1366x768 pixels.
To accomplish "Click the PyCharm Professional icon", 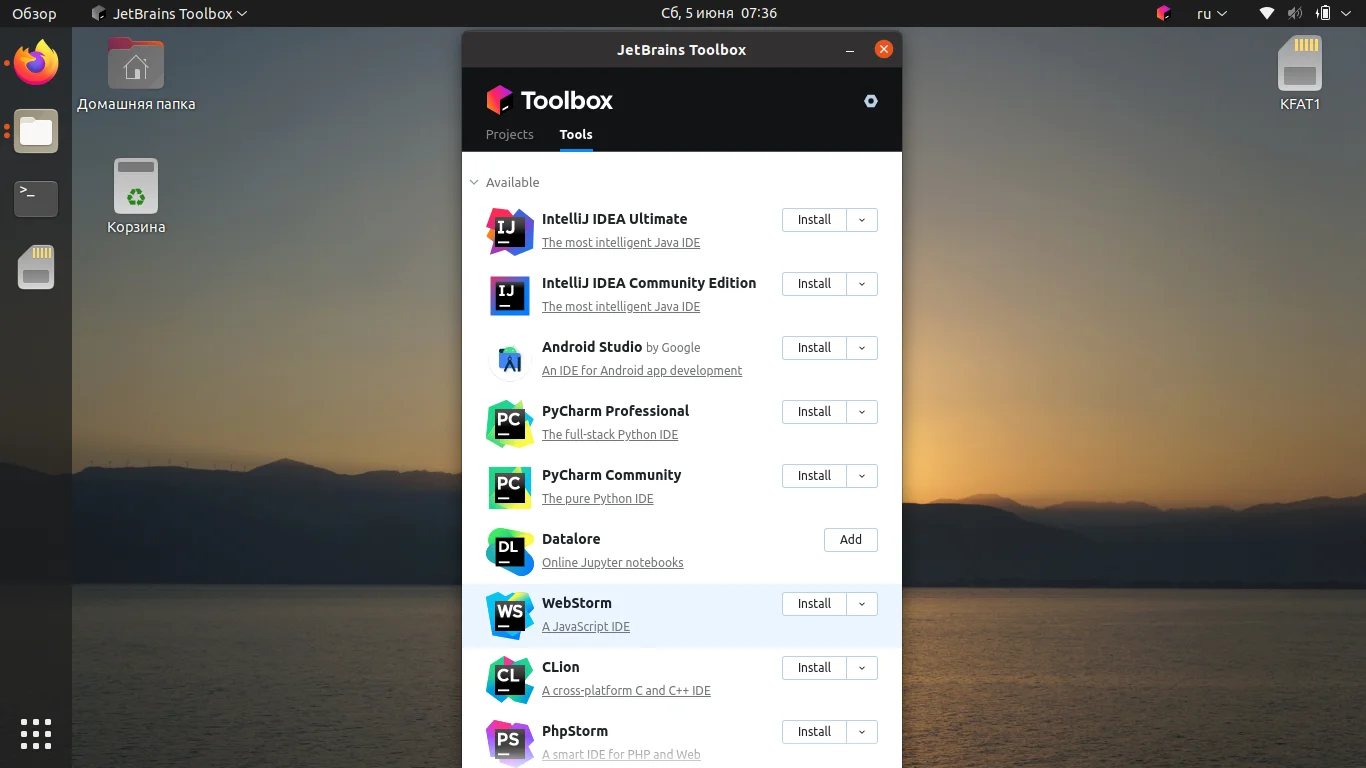I will [509, 423].
